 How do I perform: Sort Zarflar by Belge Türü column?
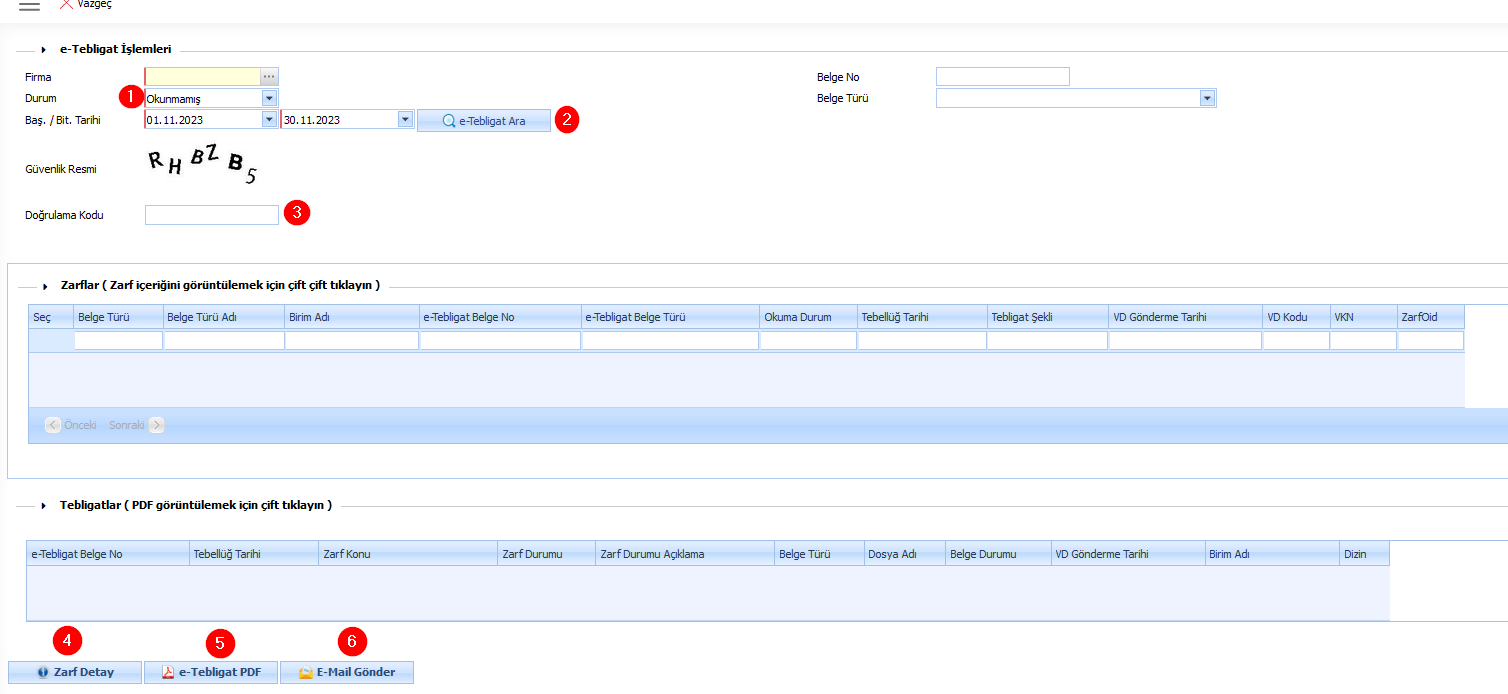(119, 317)
